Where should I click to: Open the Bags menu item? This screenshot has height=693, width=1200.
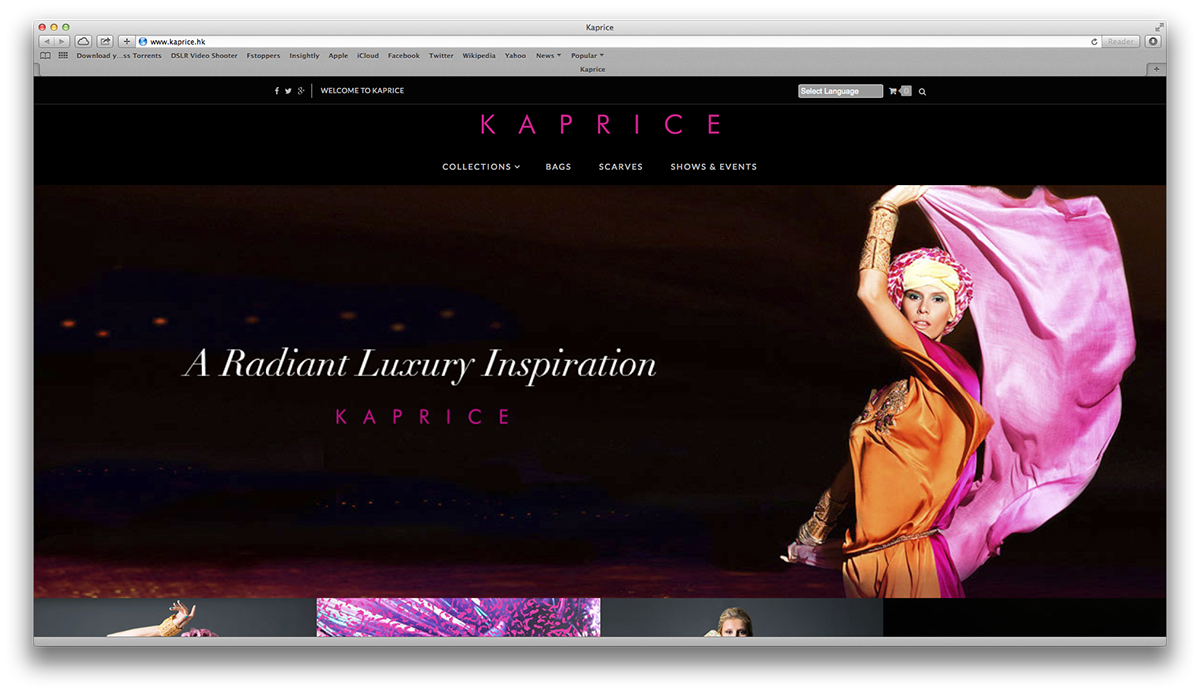(558, 167)
